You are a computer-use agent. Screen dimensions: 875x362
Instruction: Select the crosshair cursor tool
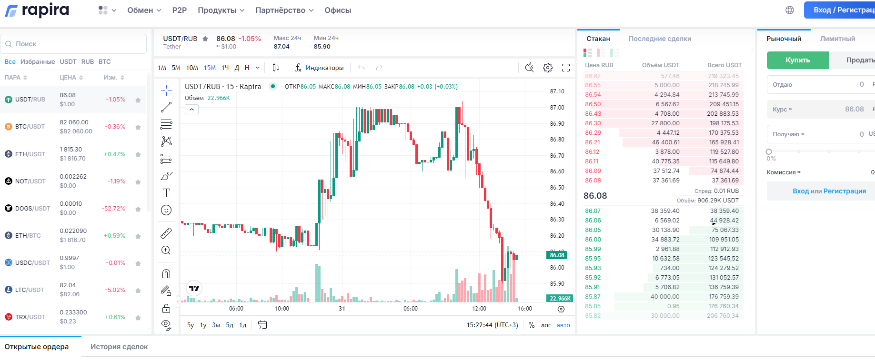click(166, 90)
